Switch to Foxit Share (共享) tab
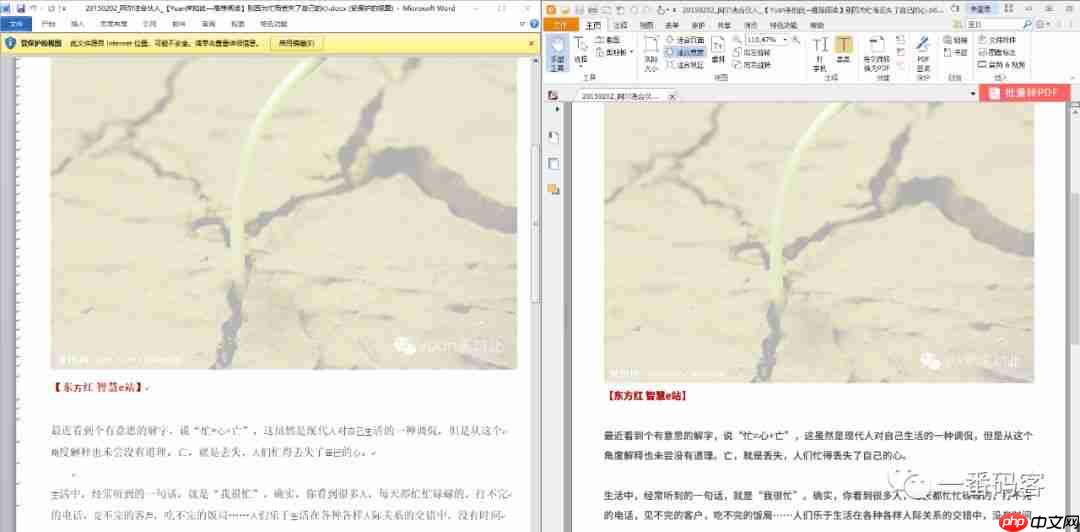The width and height of the screenshot is (1080, 532). 725,25
